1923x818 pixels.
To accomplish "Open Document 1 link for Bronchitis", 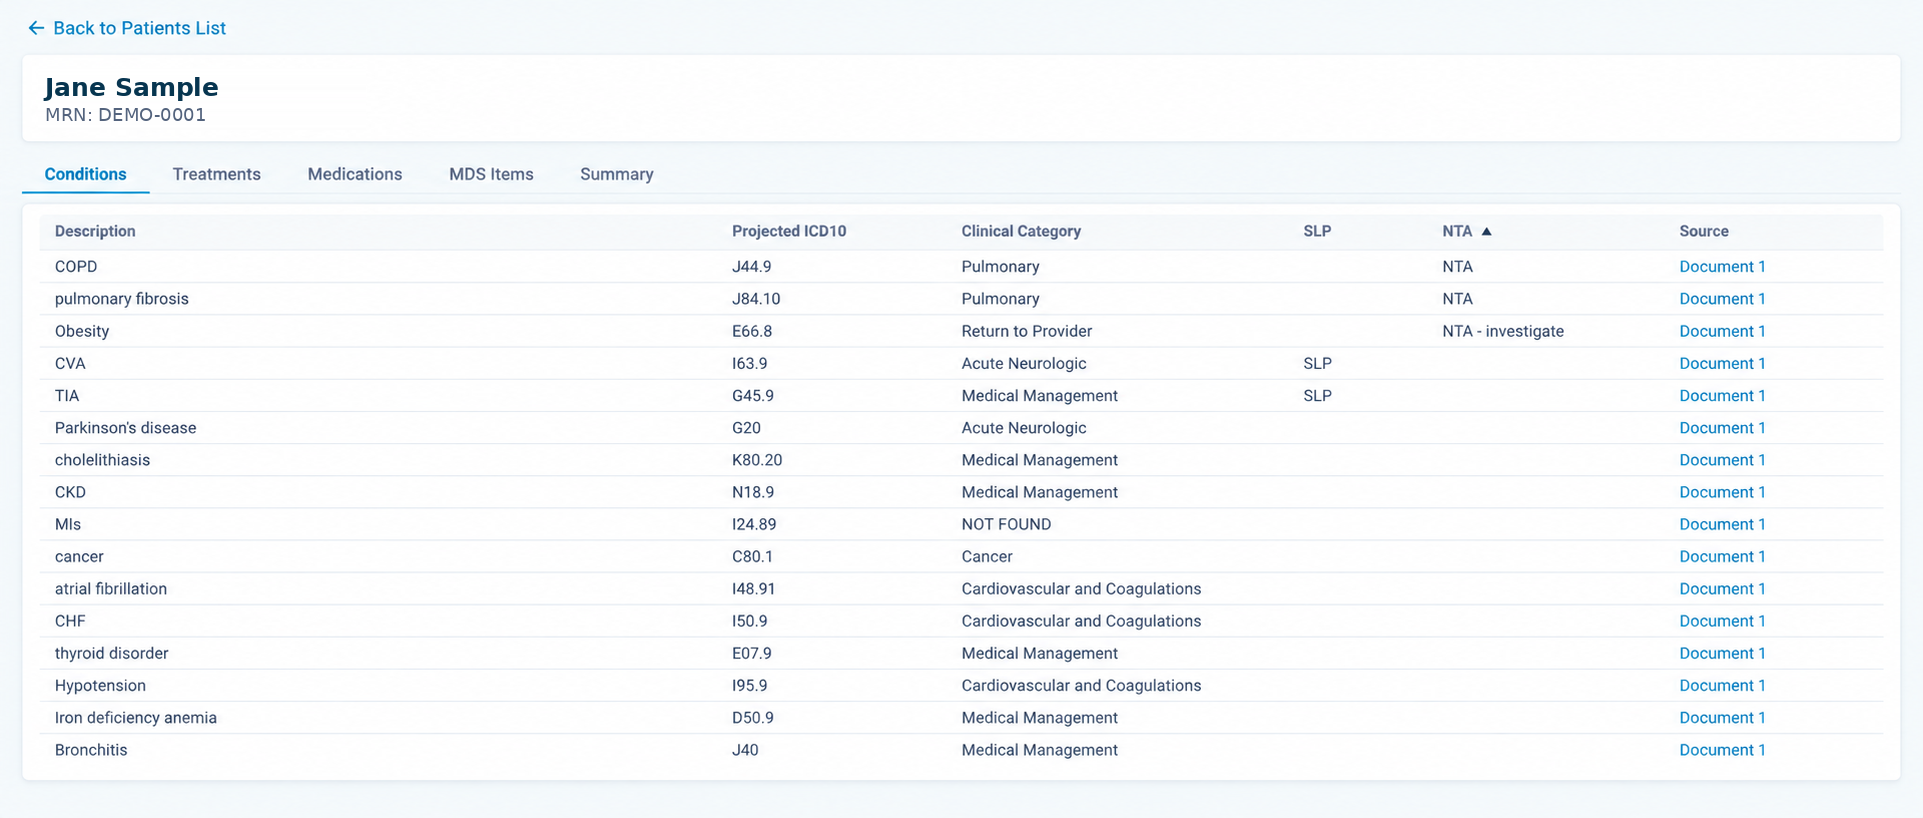I will click(1722, 750).
